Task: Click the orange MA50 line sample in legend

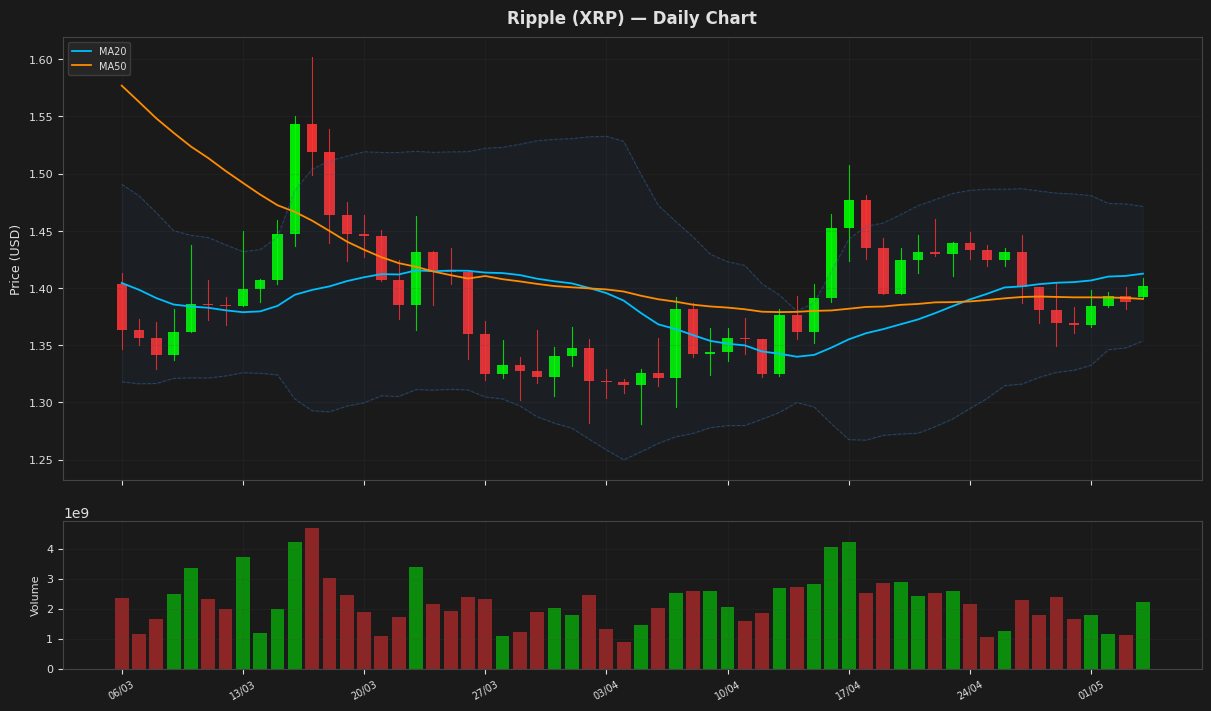Action: (x=82, y=66)
